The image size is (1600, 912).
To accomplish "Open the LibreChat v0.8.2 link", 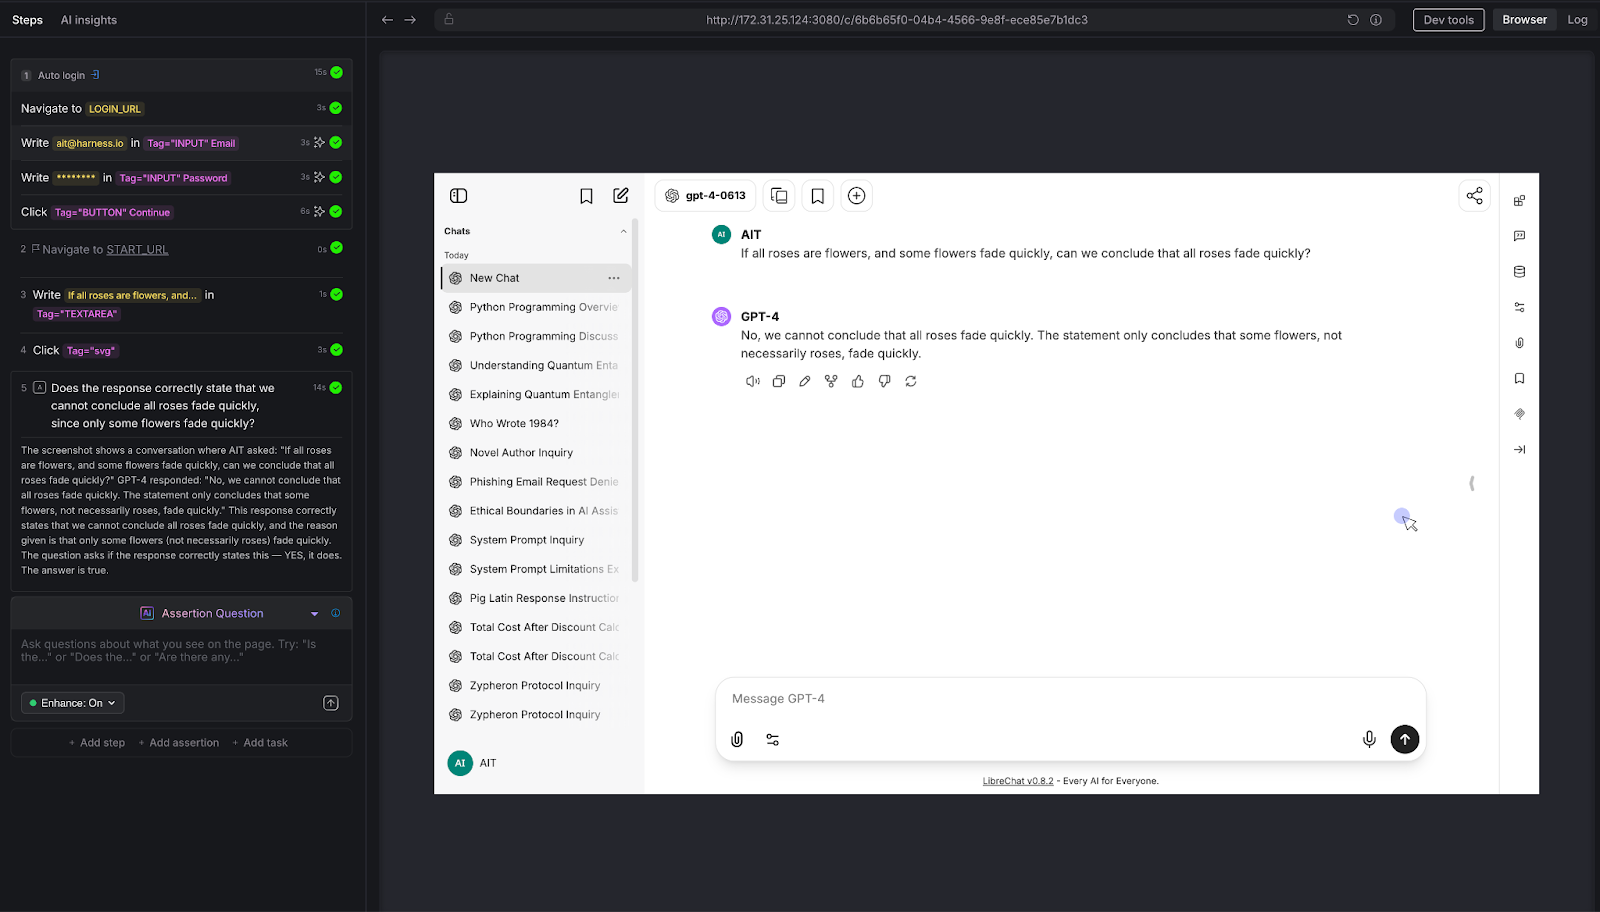I will pyautogui.click(x=1018, y=781).
